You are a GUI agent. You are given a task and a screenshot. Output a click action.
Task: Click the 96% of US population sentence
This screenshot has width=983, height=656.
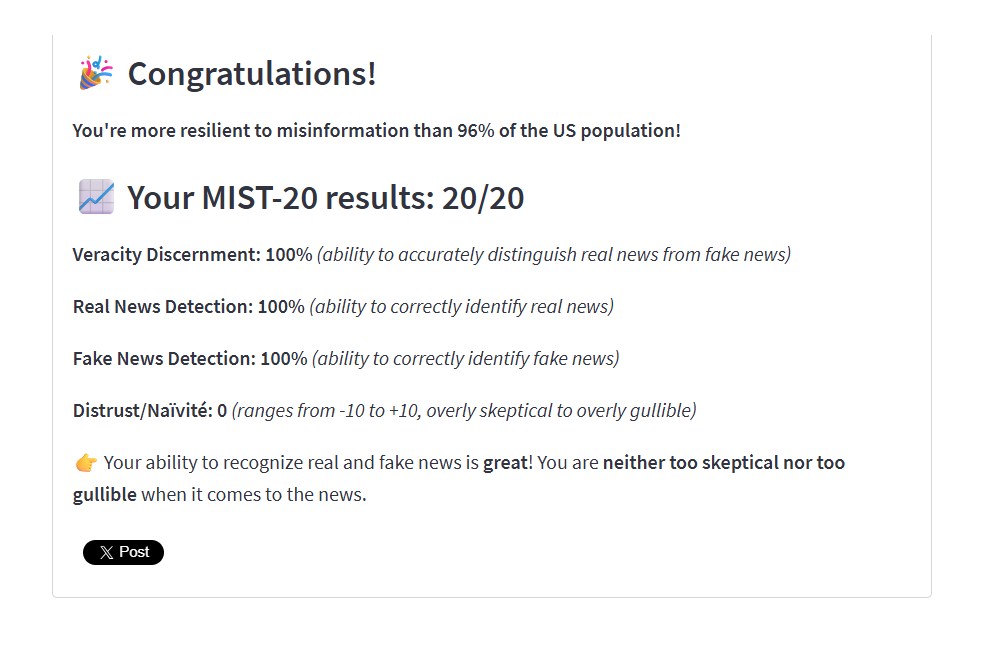pyautogui.click(x=376, y=130)
